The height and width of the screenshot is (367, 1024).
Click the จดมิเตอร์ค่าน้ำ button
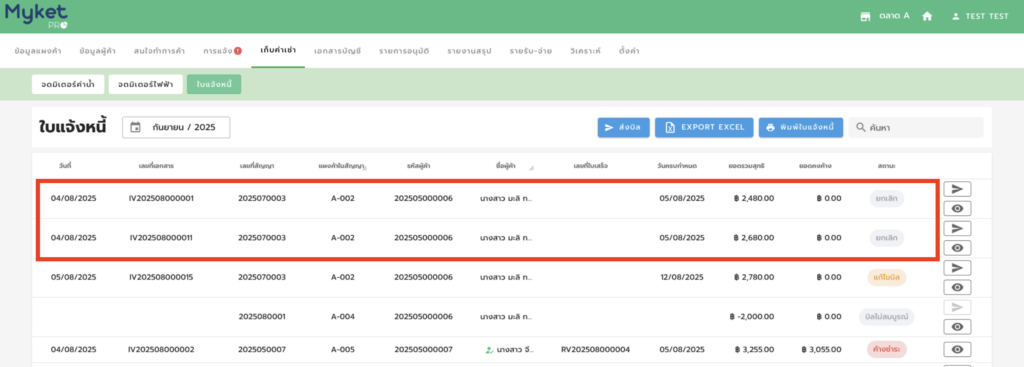[x=68, y=84]
